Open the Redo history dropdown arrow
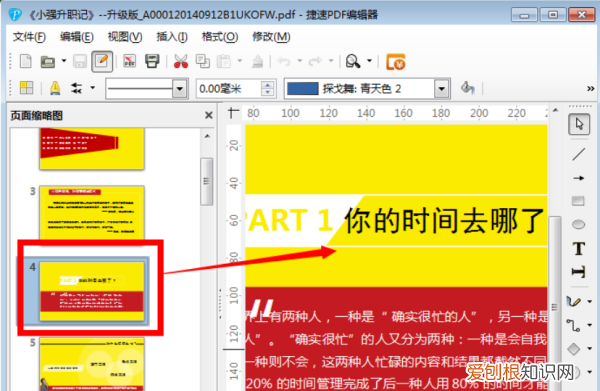 coord(331,60)
